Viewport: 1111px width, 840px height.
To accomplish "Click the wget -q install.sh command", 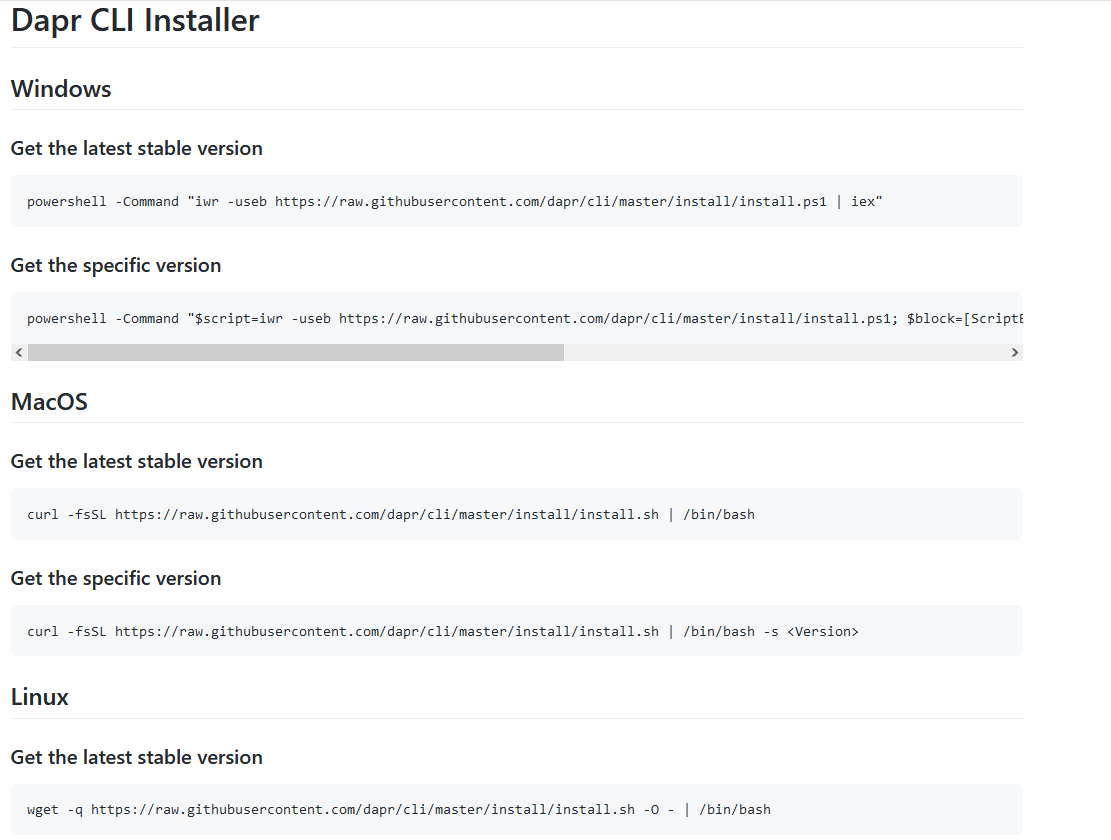I will point(398,810).
